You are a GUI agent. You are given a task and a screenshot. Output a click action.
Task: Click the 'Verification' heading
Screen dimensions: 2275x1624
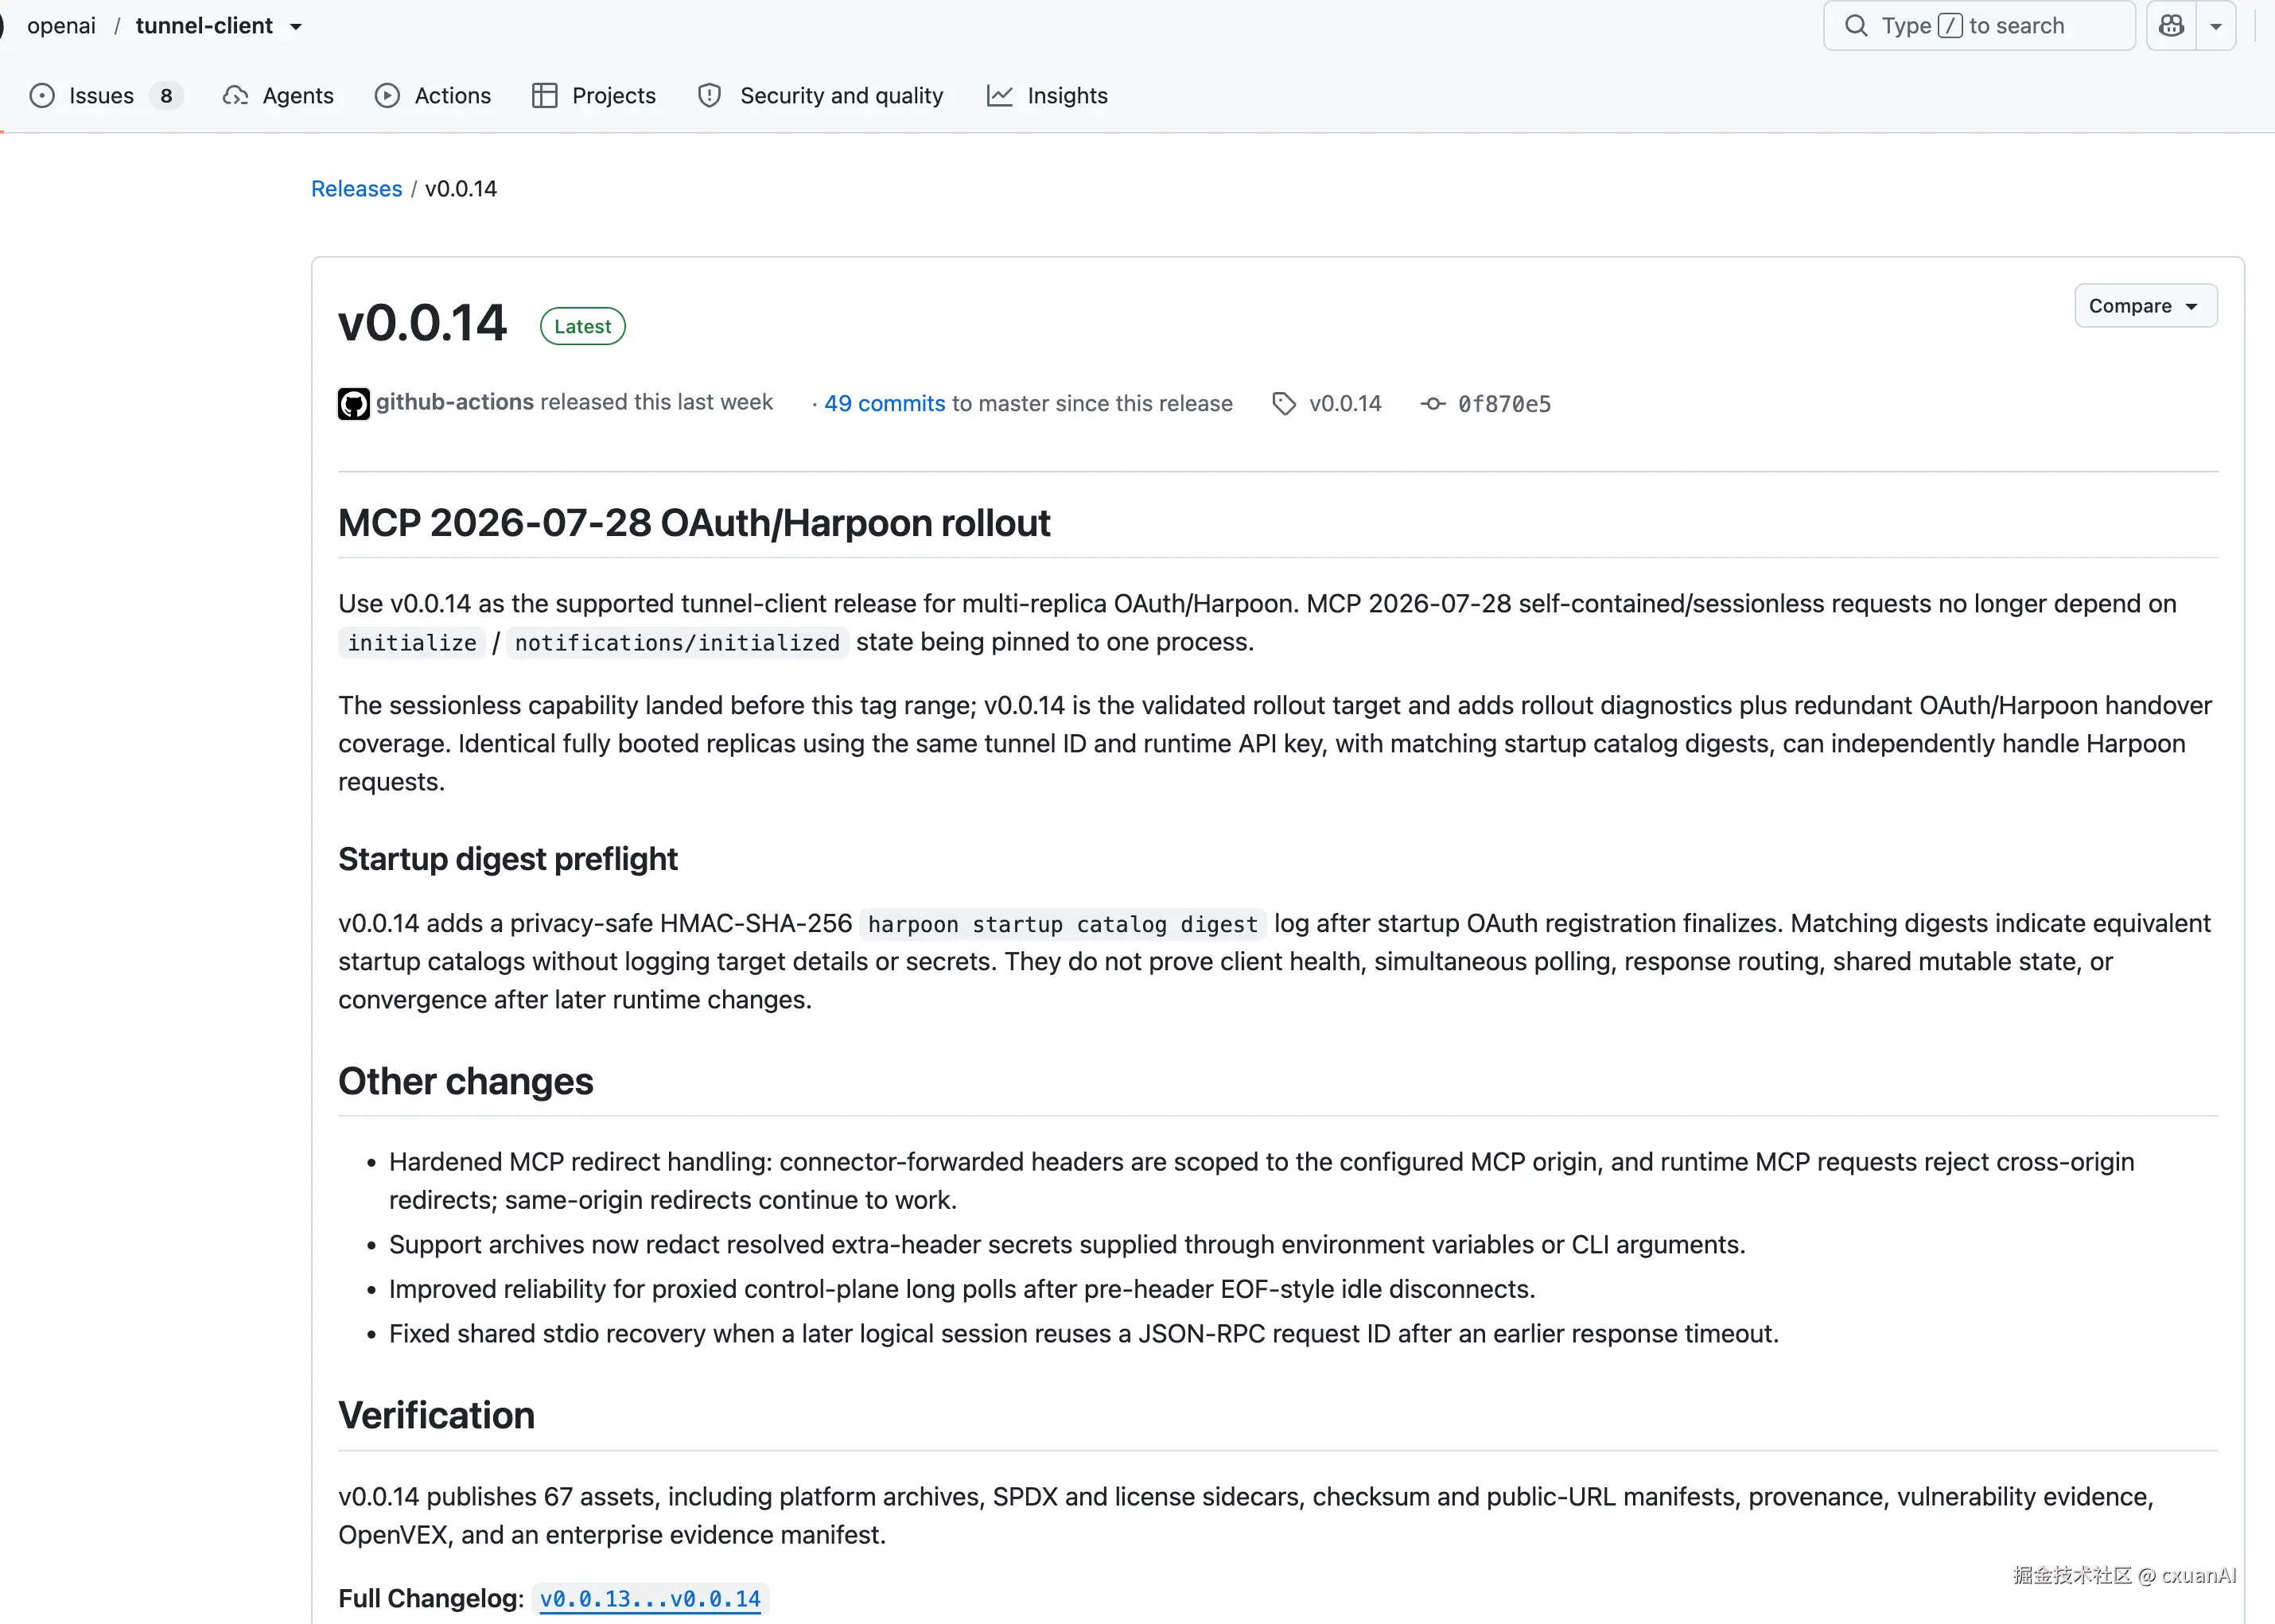coord(437,1416)
